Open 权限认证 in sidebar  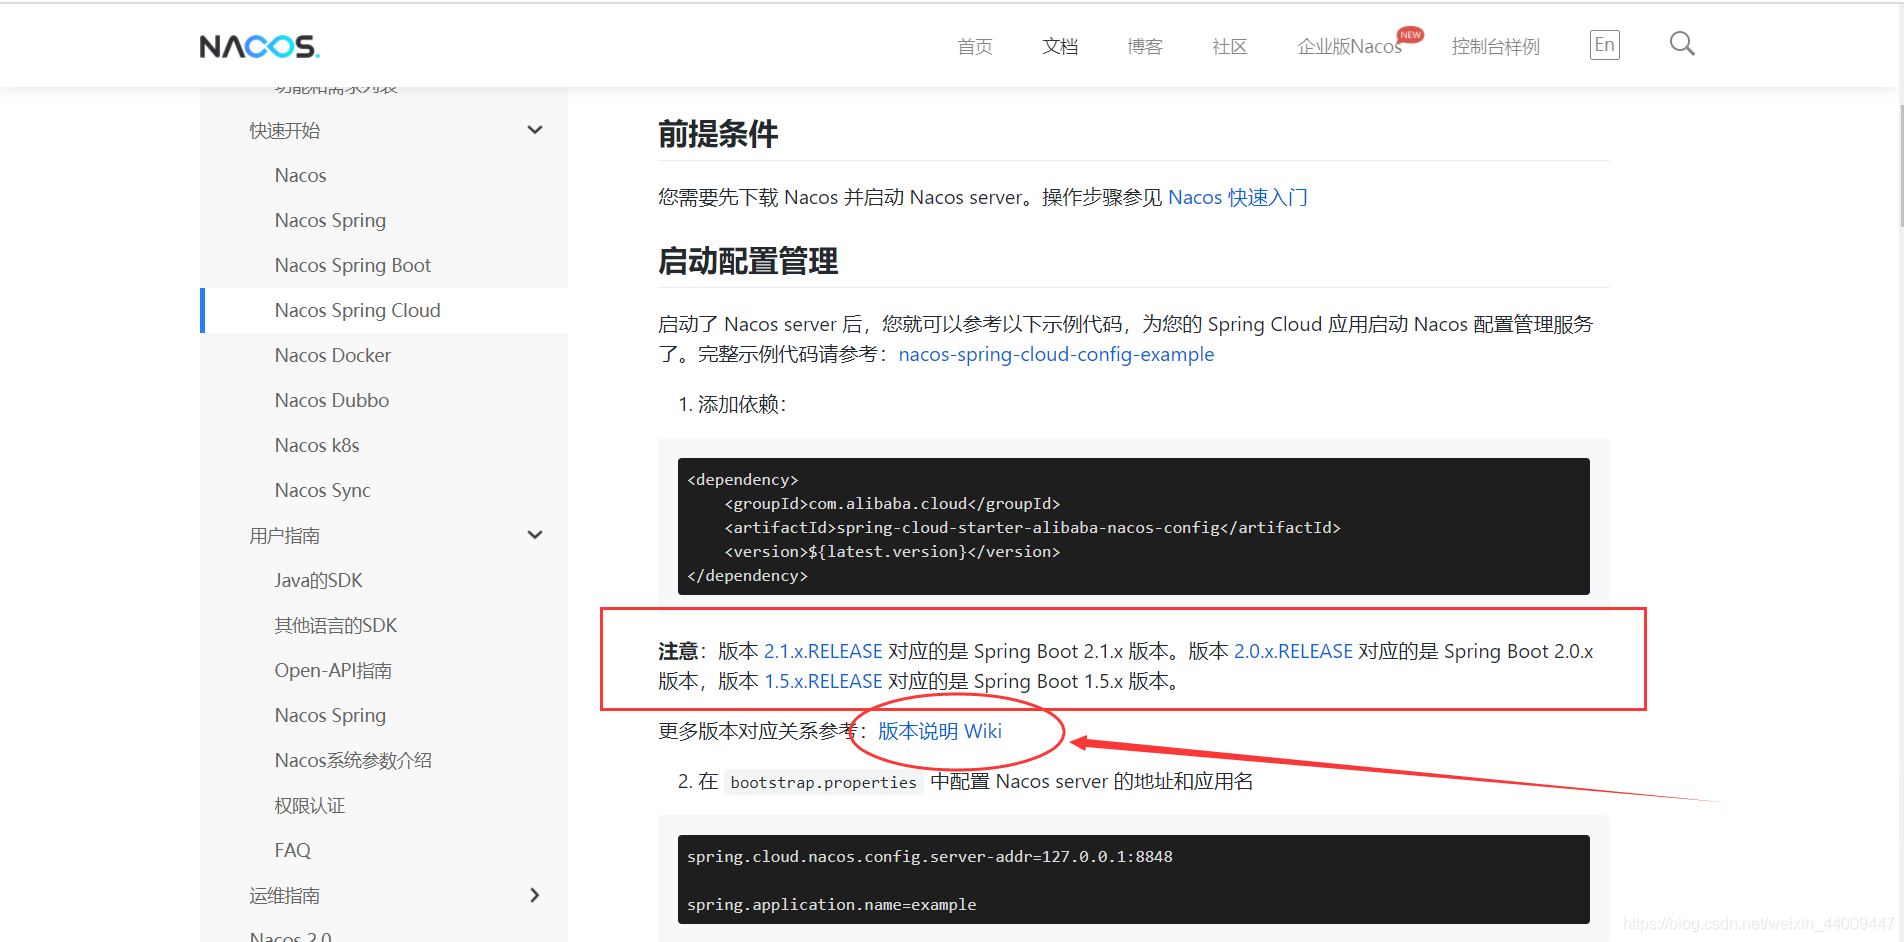309,805
